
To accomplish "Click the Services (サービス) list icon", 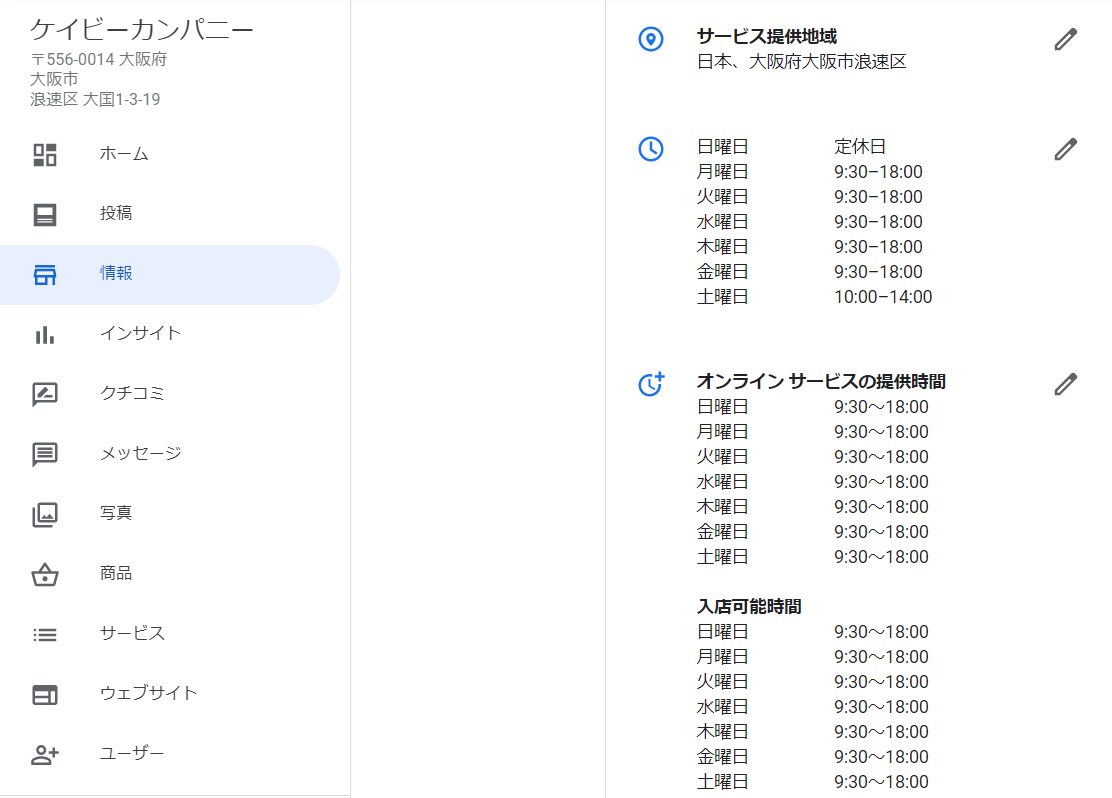I will tap(45, 634).
